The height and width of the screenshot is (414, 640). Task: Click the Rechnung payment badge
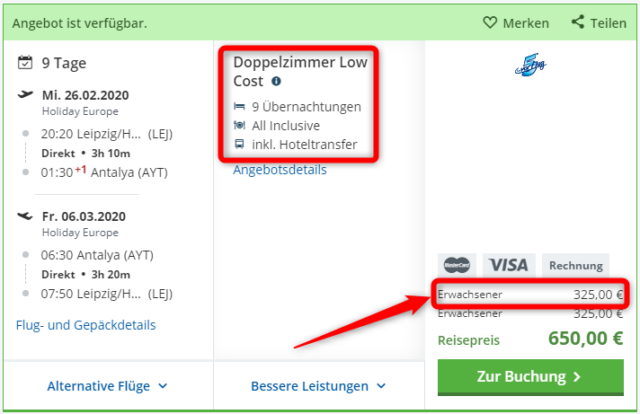coord(576,265)
